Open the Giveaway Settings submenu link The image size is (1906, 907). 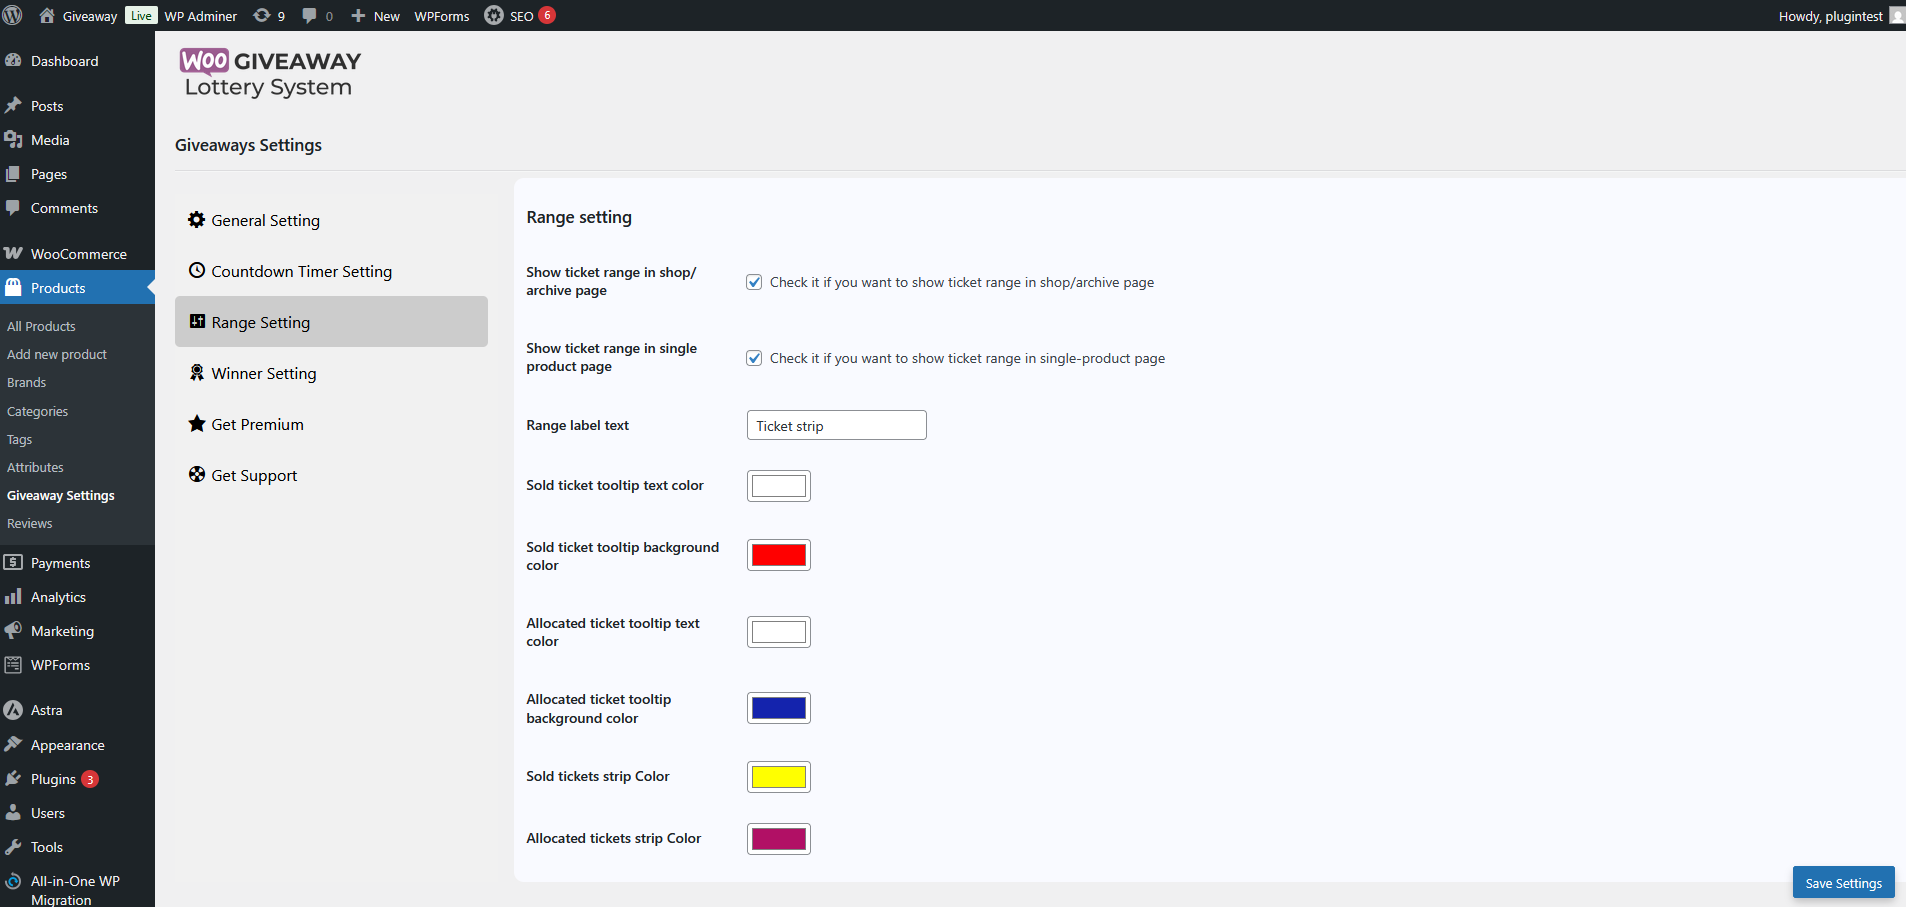[x=61, y=495]
